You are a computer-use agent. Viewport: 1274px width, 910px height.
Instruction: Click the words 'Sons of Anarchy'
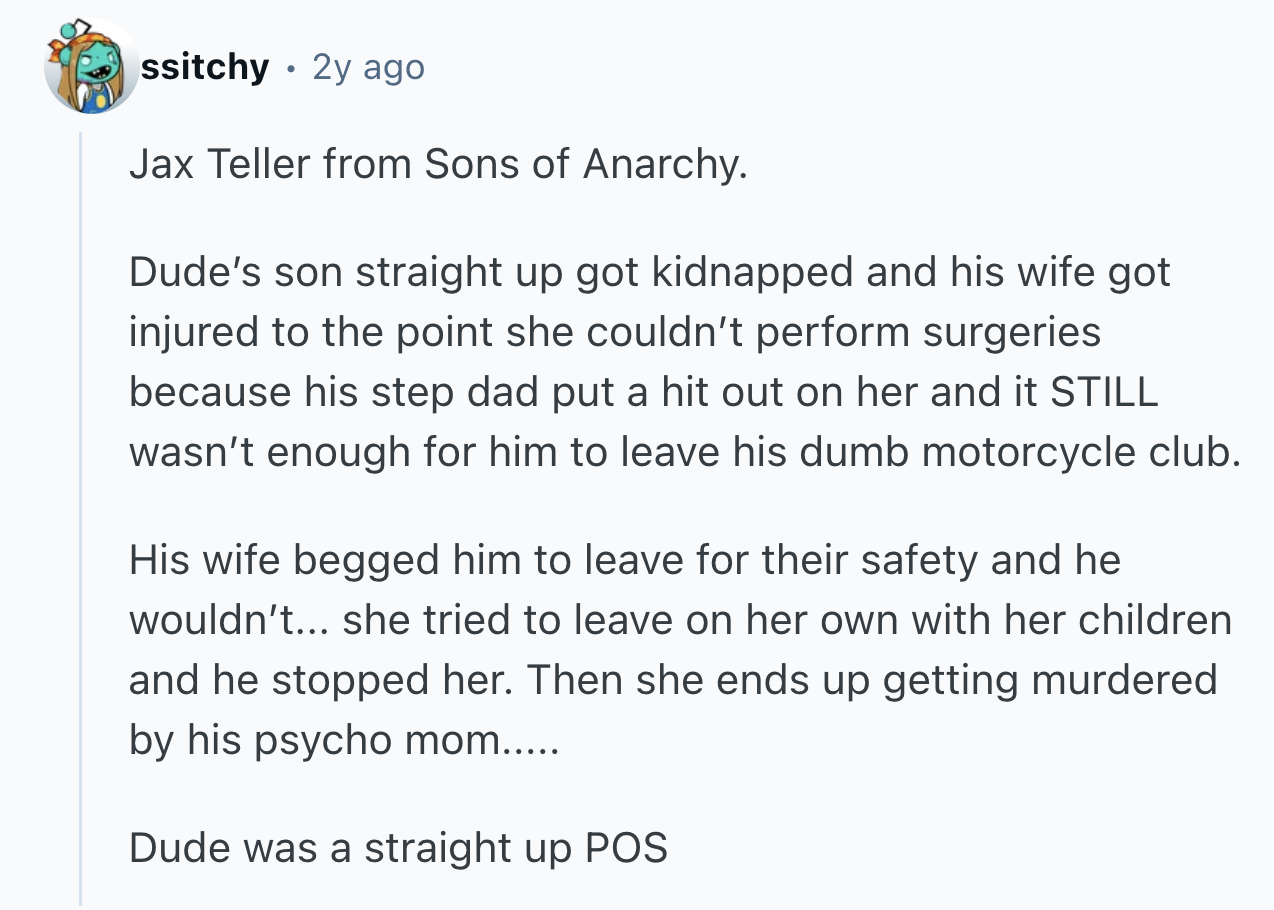point(585,164)
